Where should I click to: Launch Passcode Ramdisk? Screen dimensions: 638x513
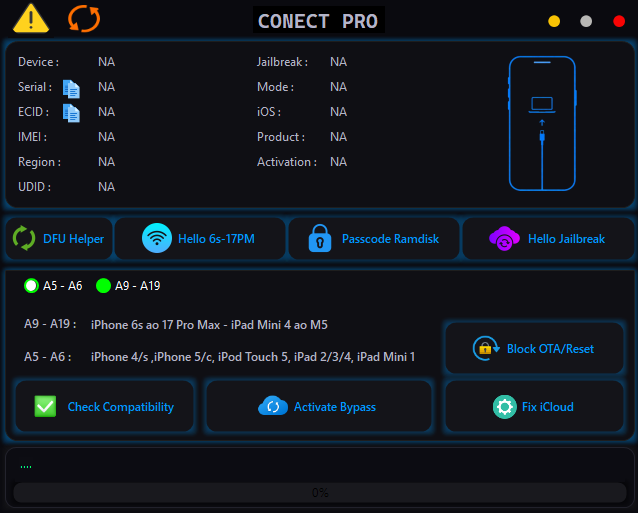coord(374,238)
